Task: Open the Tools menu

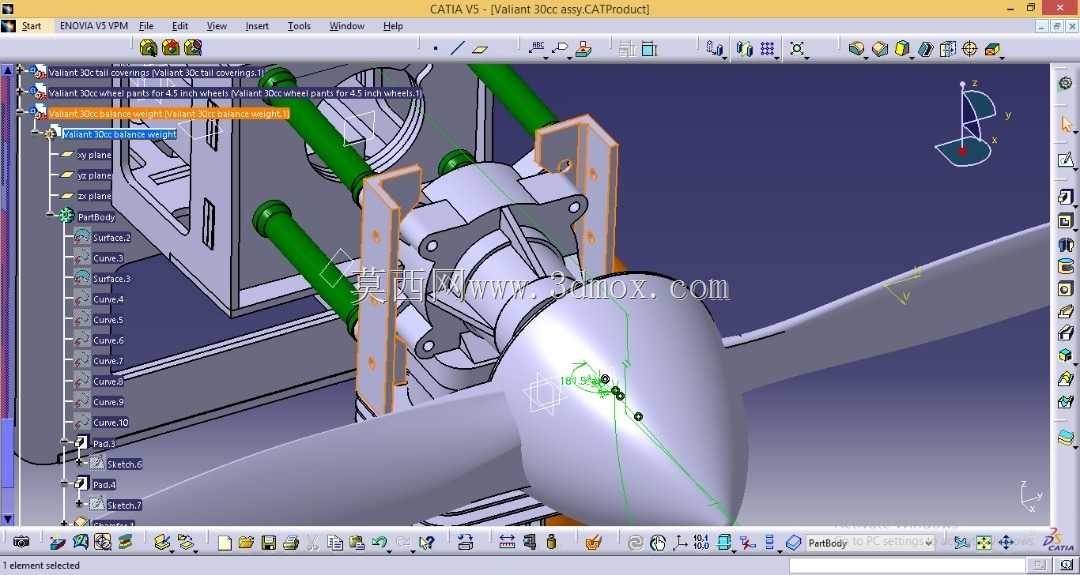Action: (299, 26)
